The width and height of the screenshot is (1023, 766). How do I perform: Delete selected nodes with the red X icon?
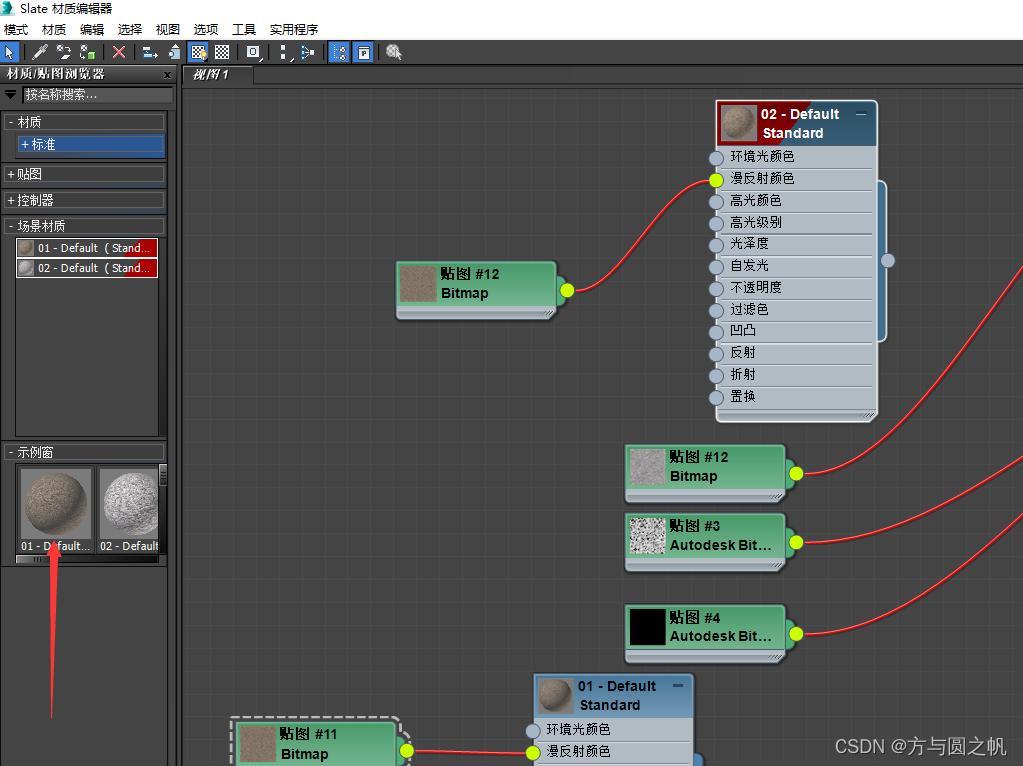coord(119,52)
